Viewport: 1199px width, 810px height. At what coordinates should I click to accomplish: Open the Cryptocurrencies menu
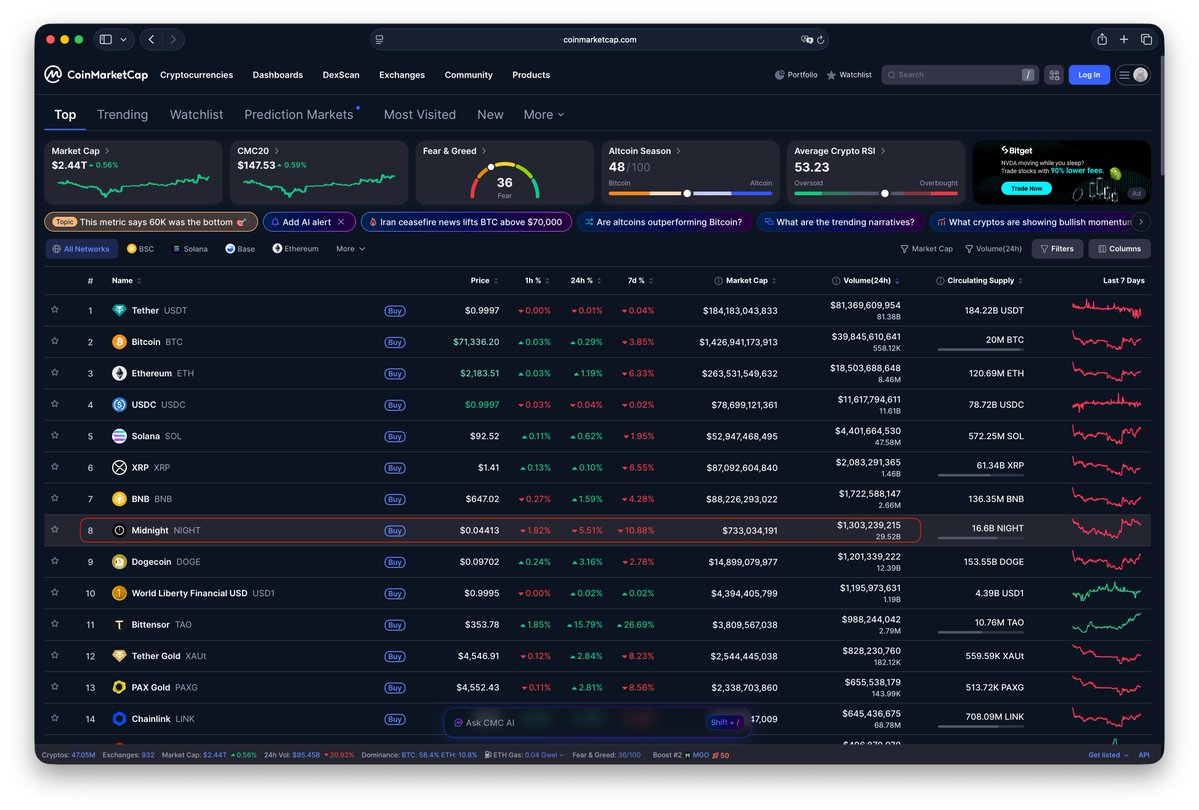point(197,75)
